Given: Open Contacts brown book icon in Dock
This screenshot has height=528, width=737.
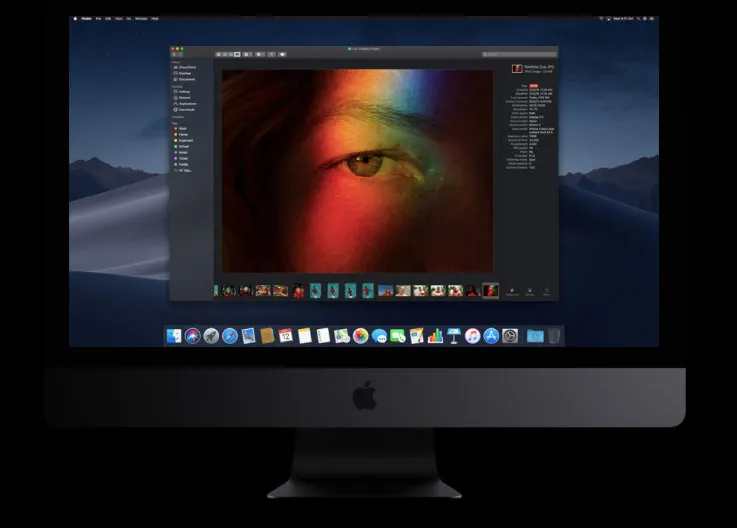Looking at the screenshot, I should pos(267,336).
